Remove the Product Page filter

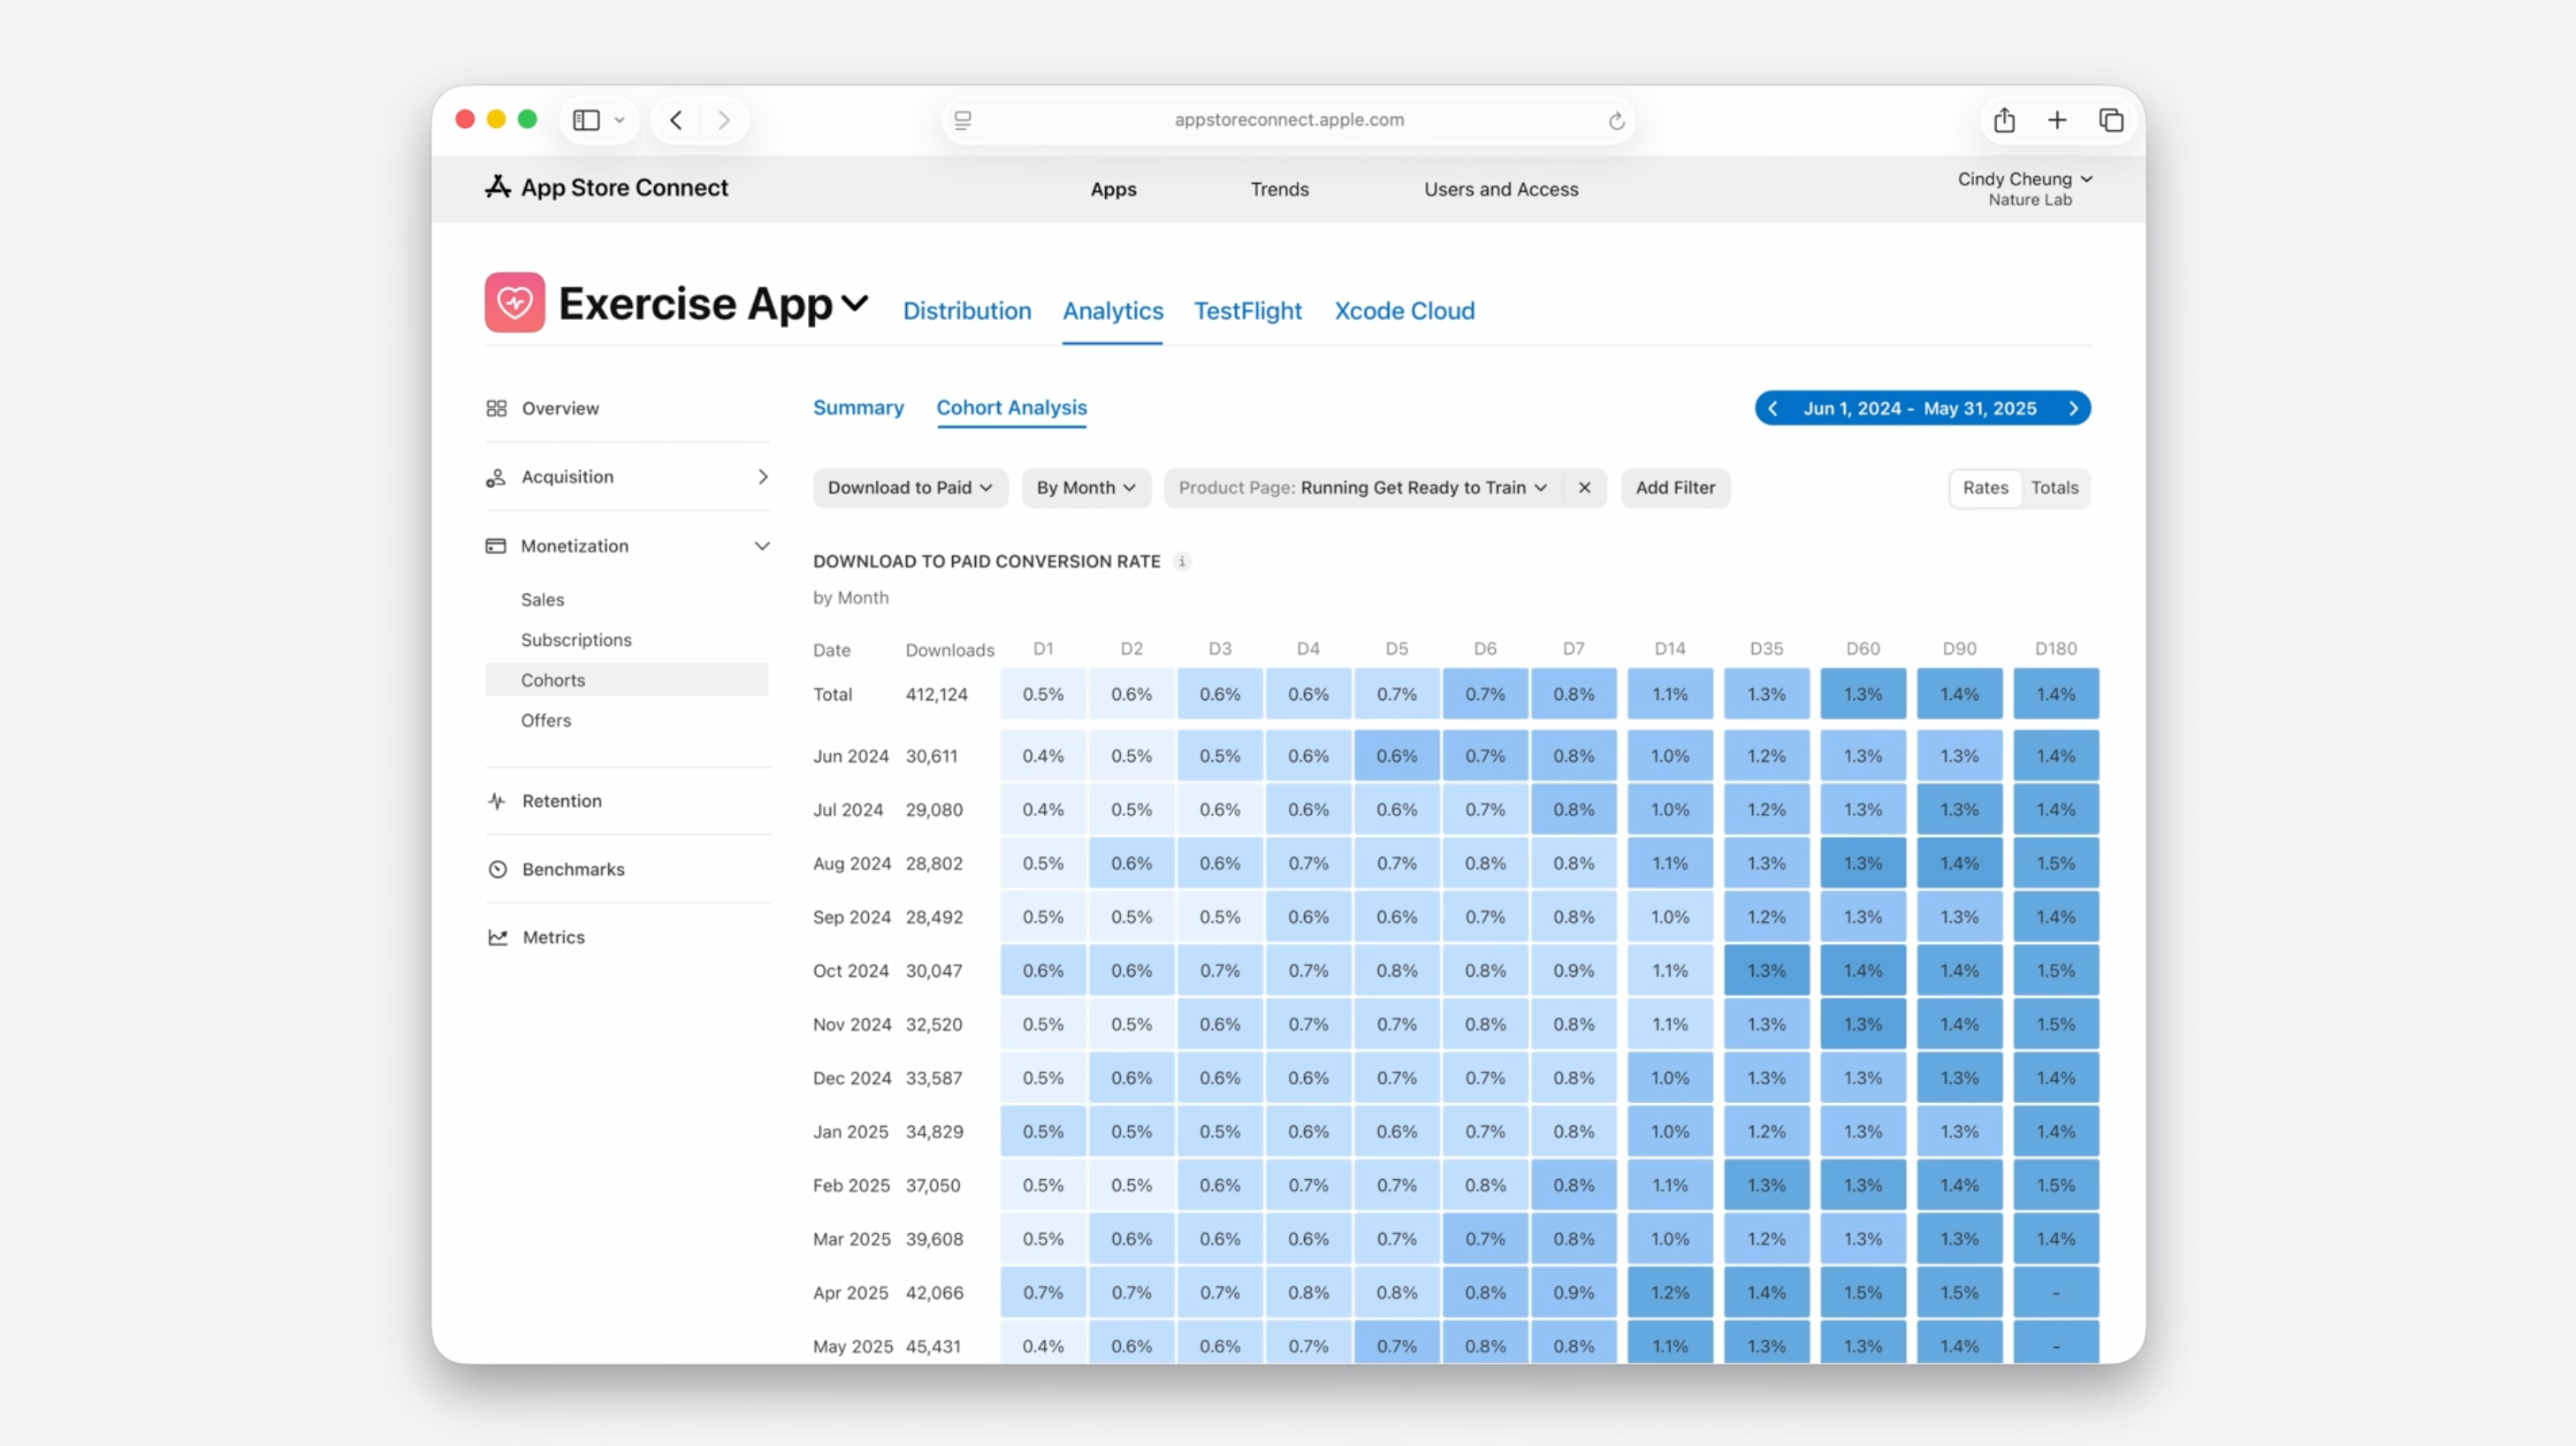pos(1584,488)
